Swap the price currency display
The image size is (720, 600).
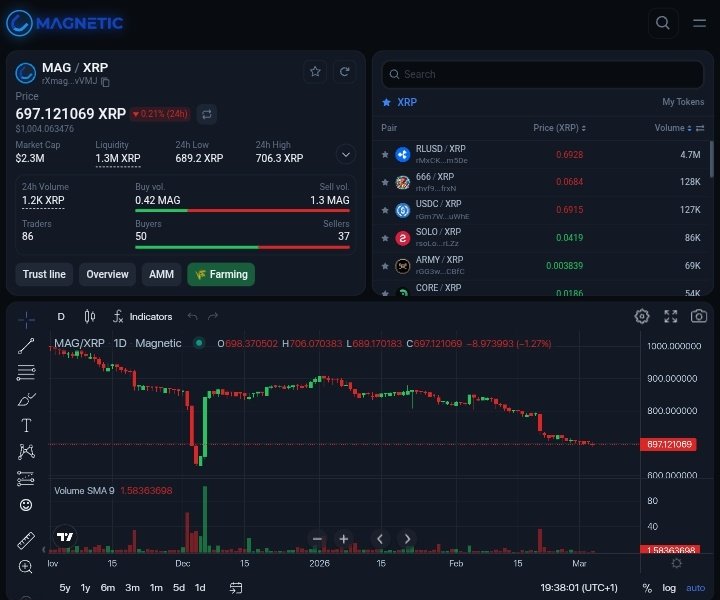pos(207,114)
